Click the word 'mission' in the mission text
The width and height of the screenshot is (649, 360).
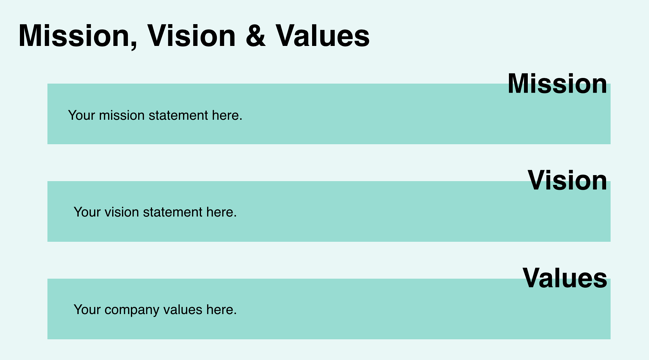pyautogui.click(x=122, y=115)
